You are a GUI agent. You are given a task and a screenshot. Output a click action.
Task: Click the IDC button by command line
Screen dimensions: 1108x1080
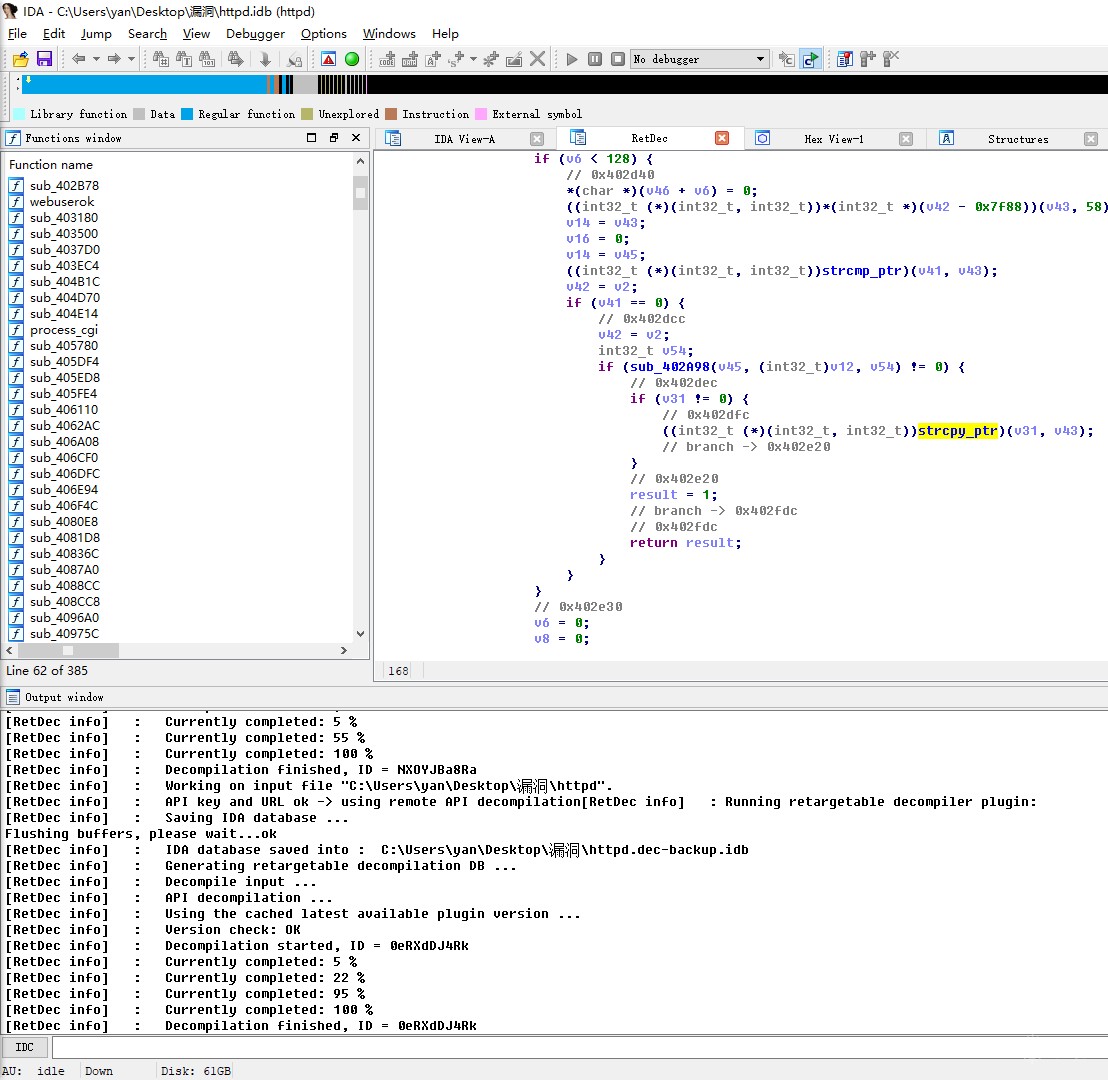pyautogui.click(x=25, y=1048)
